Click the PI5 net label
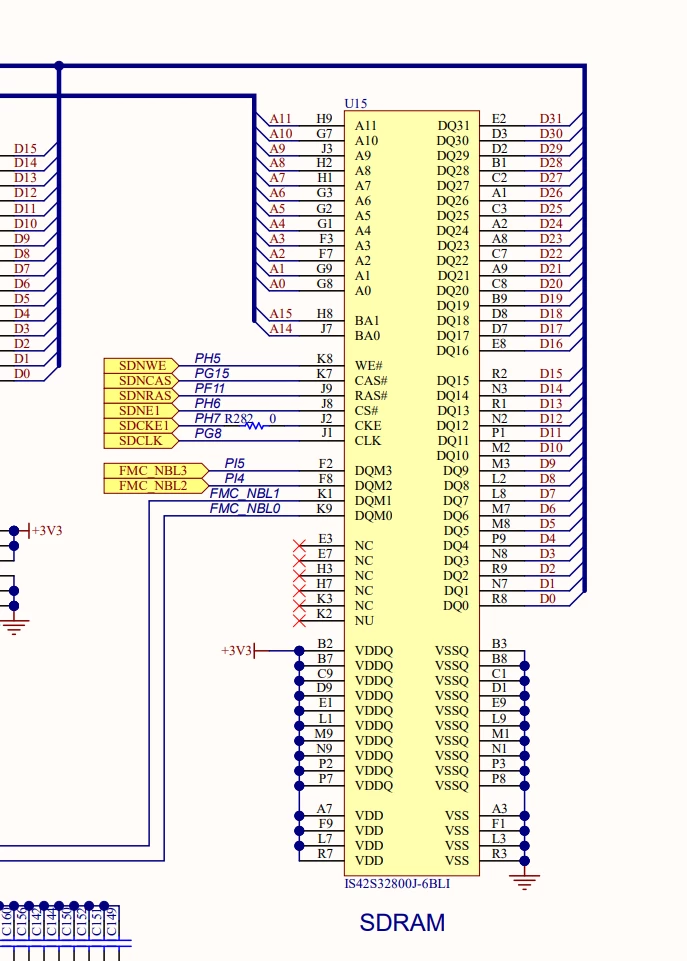The image size is (687, 961). [234, 463]
